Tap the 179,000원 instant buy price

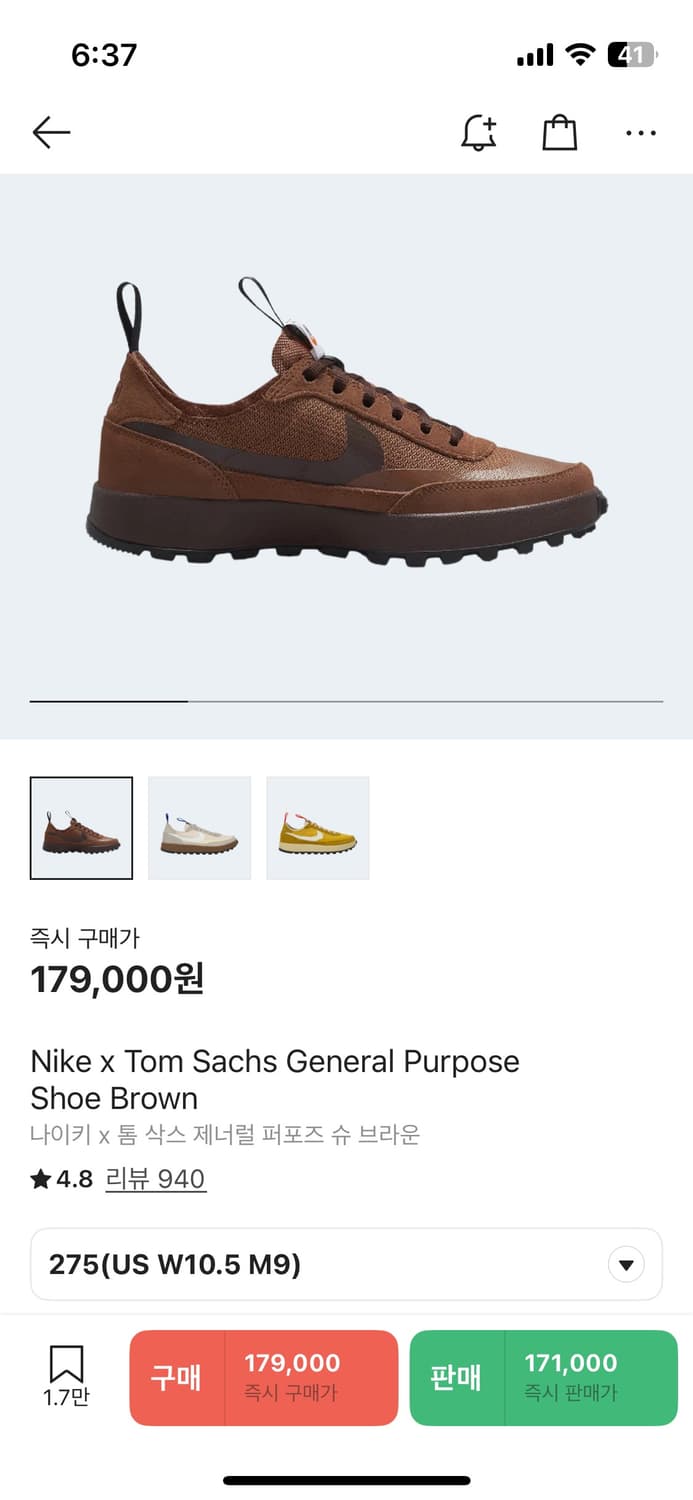117,979
